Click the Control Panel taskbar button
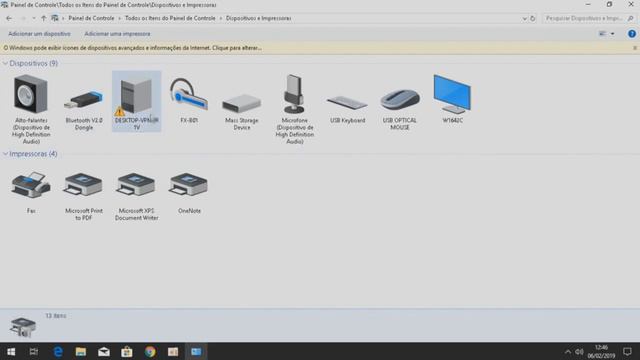Viewport: 640px width, 360px height. pyautogui.click(x=196, y=351)
